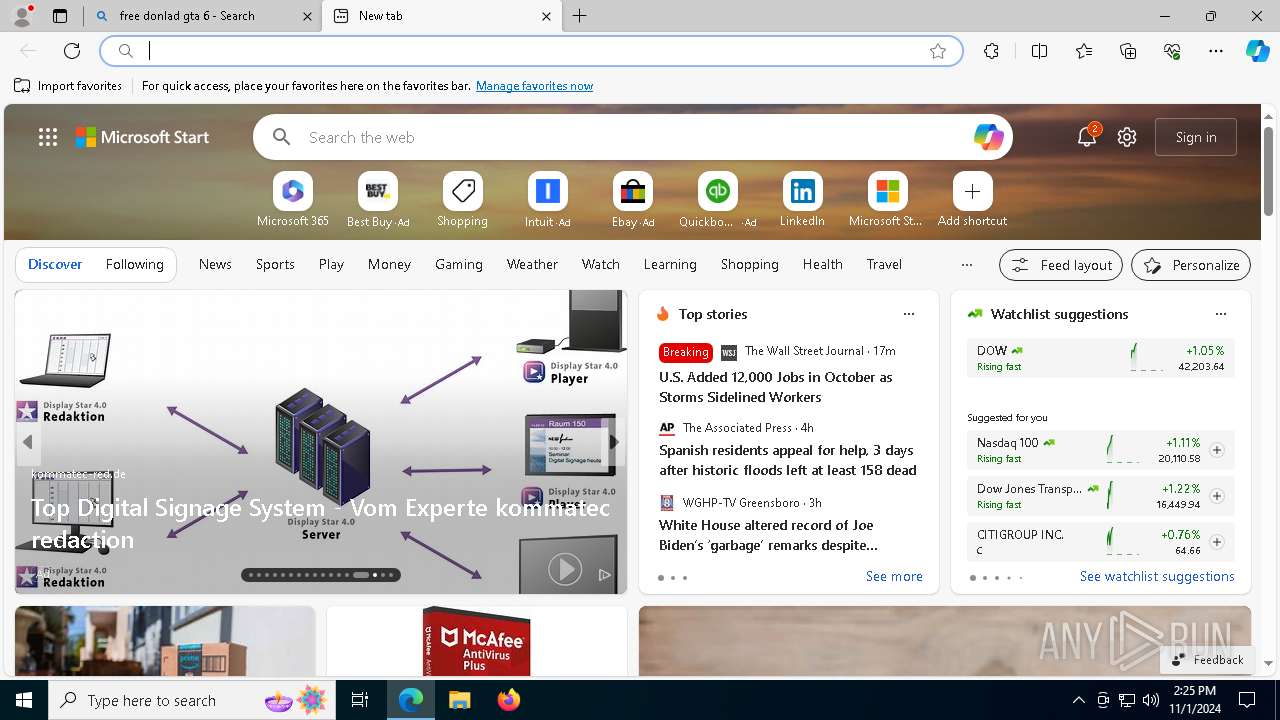The image size is (1280, 720).
Task: Click the Personalize button
Action: 1191,265
